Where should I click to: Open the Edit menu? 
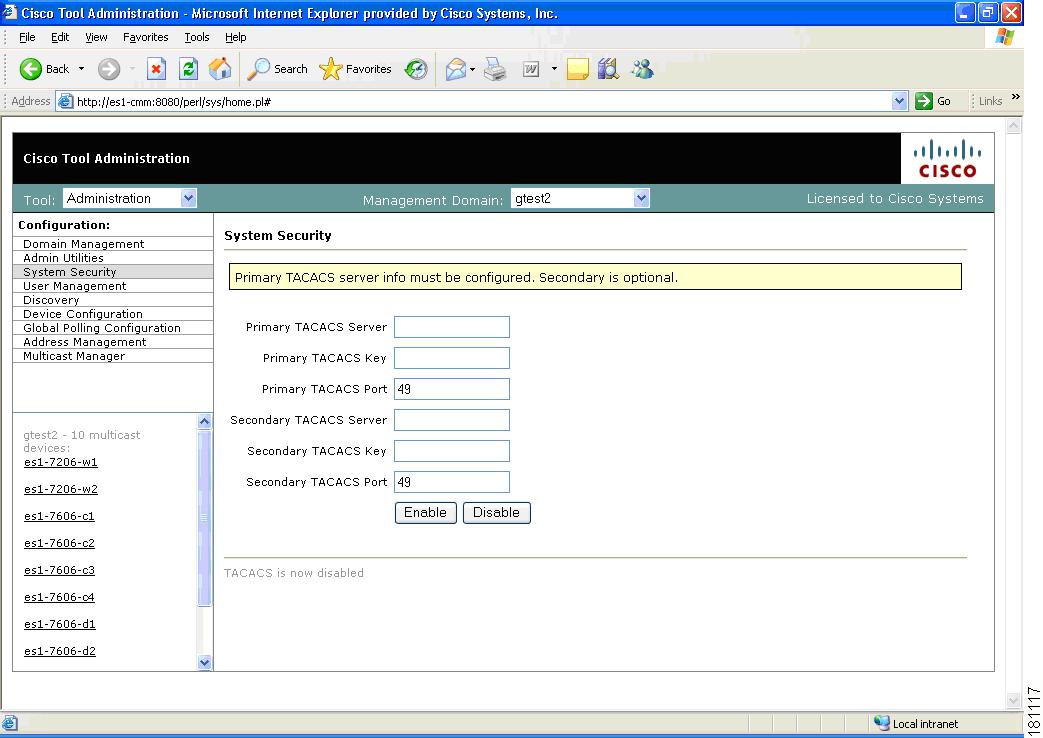click(x=60, y=37)
